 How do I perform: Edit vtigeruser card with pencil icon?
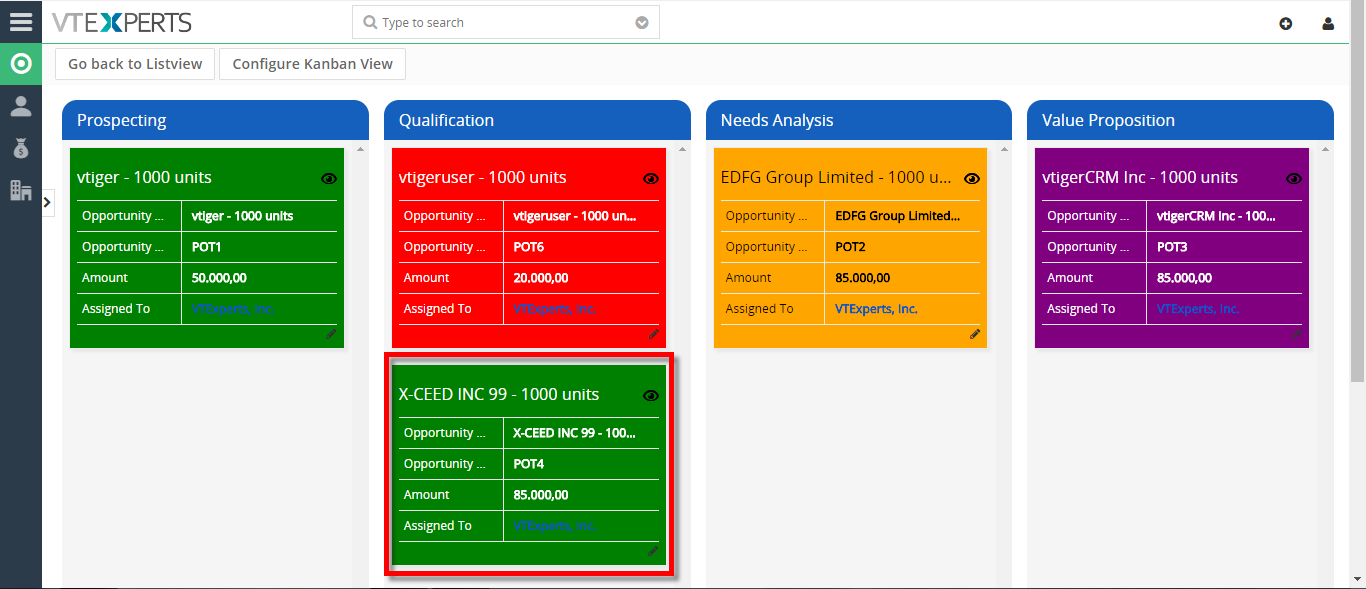coord(653,334)
